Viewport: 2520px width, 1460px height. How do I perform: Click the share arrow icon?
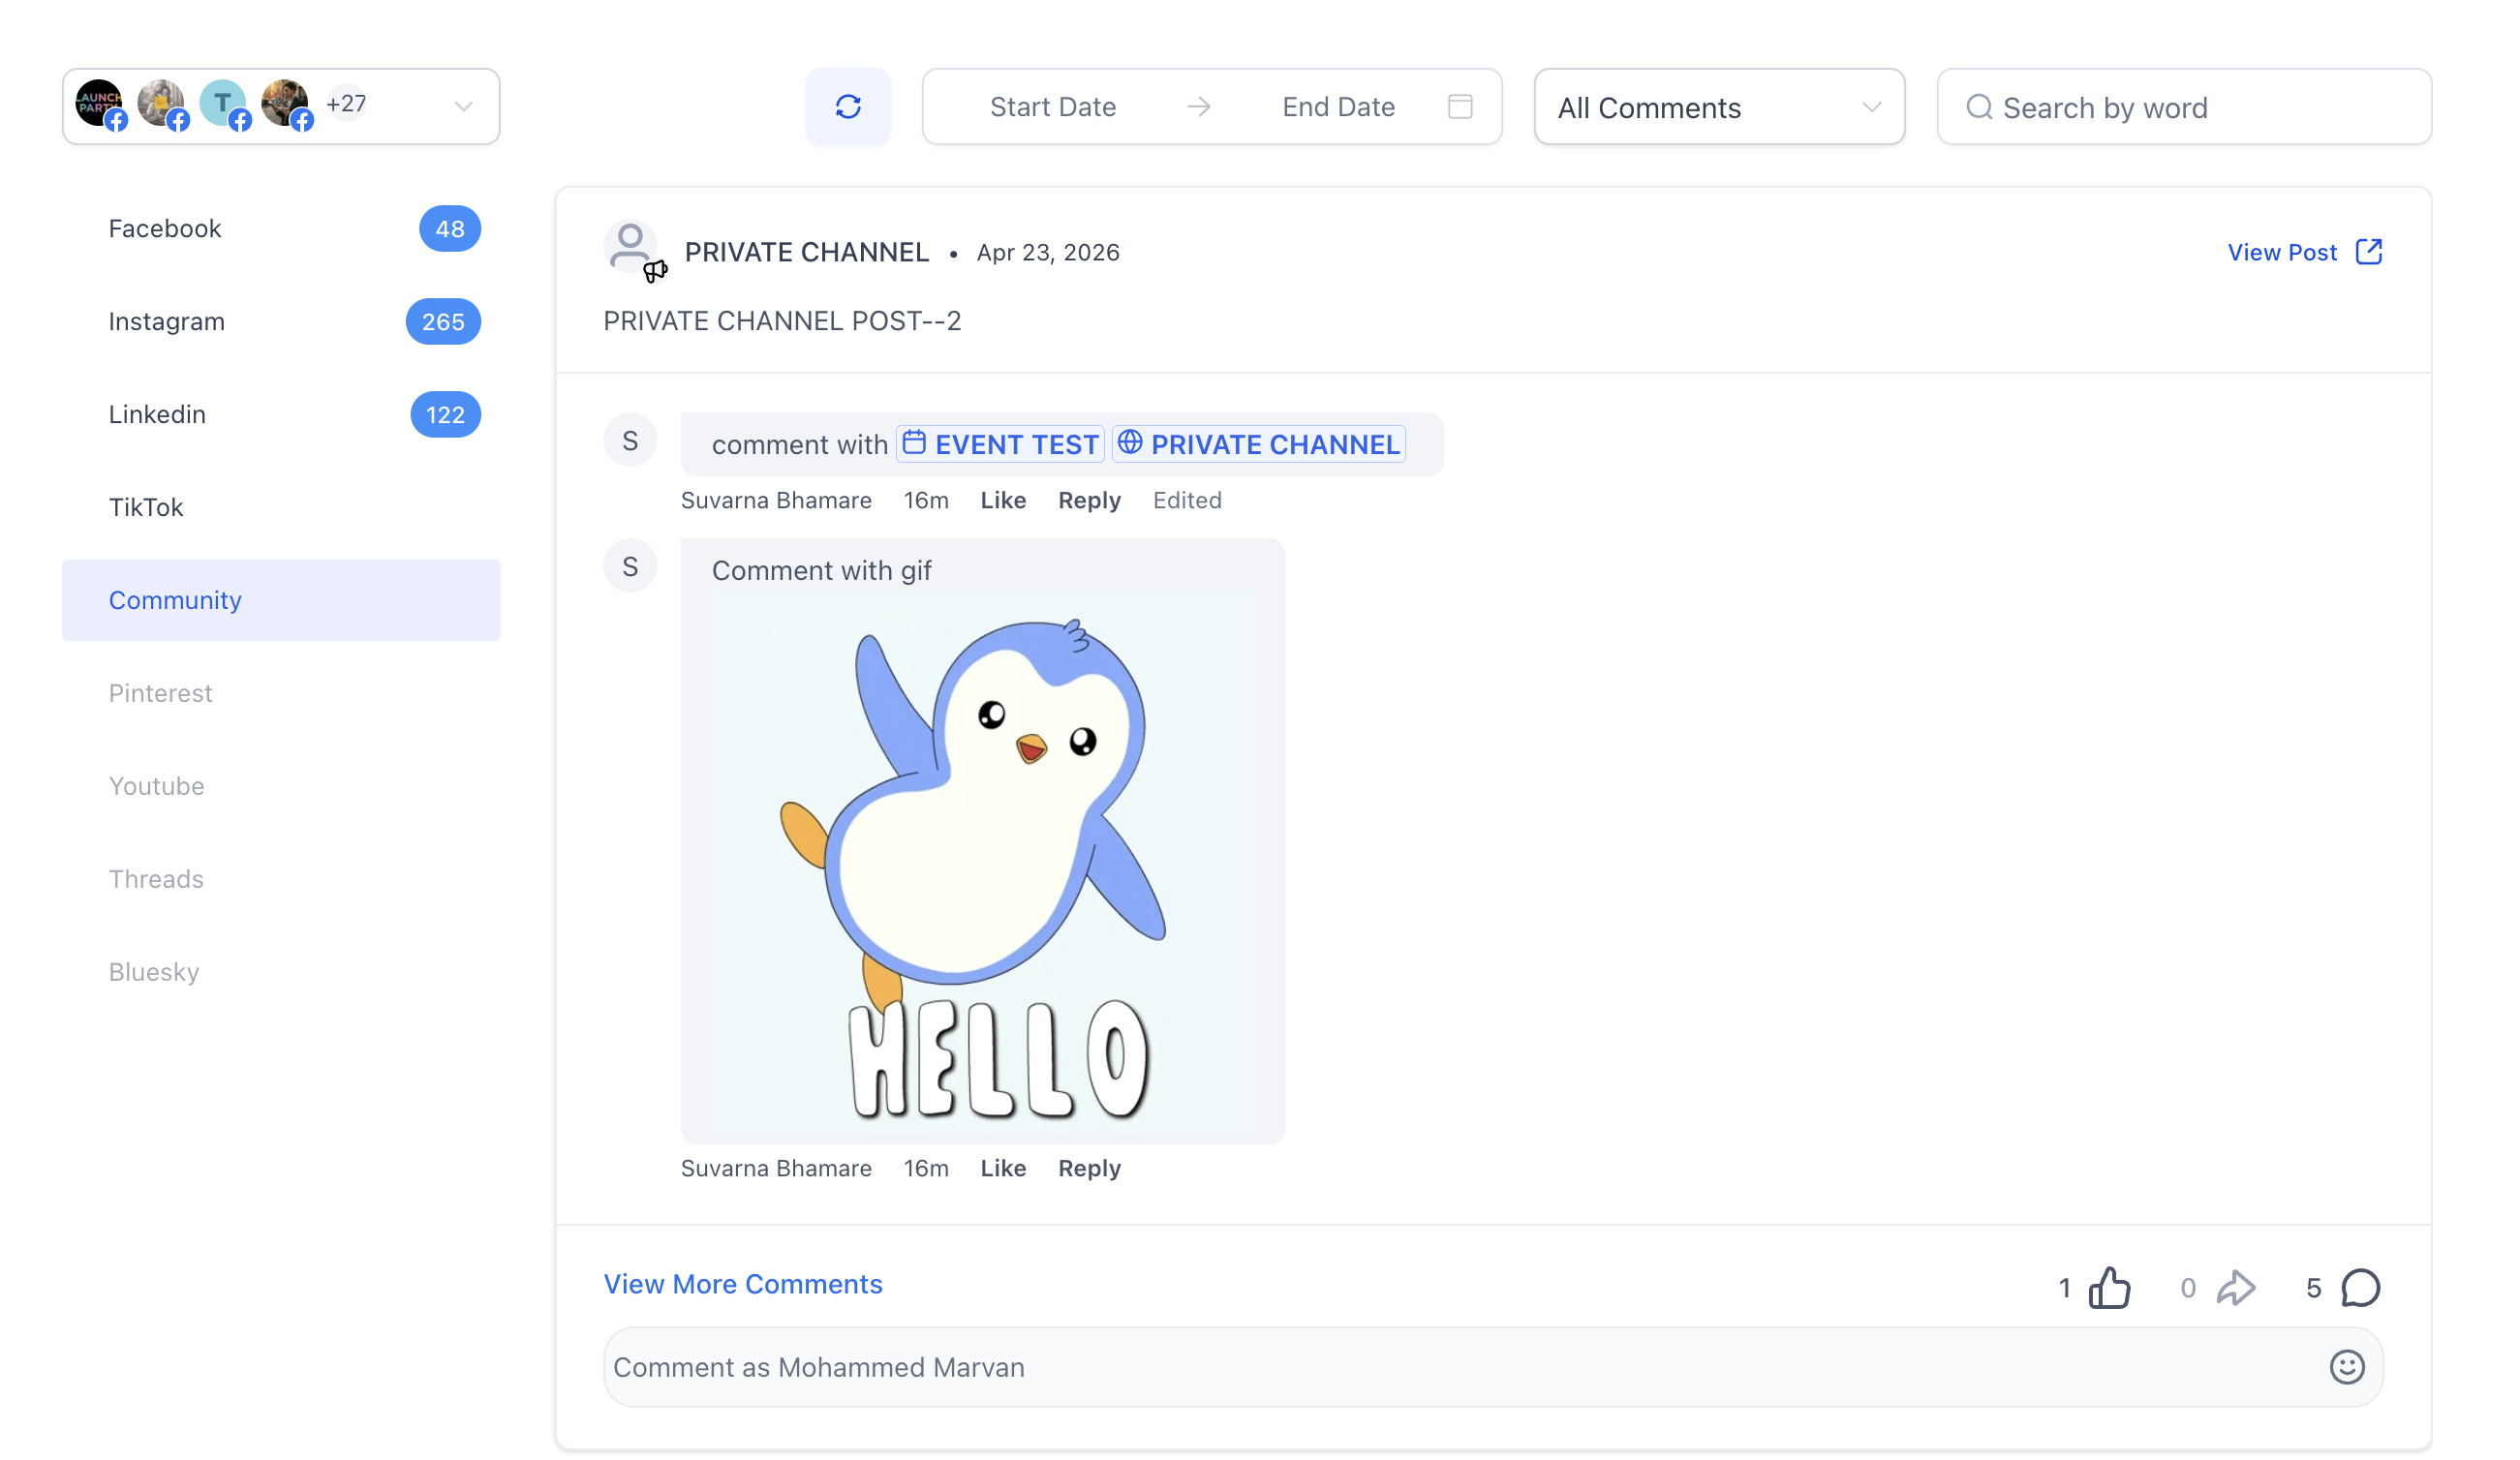point(2236,1288)
